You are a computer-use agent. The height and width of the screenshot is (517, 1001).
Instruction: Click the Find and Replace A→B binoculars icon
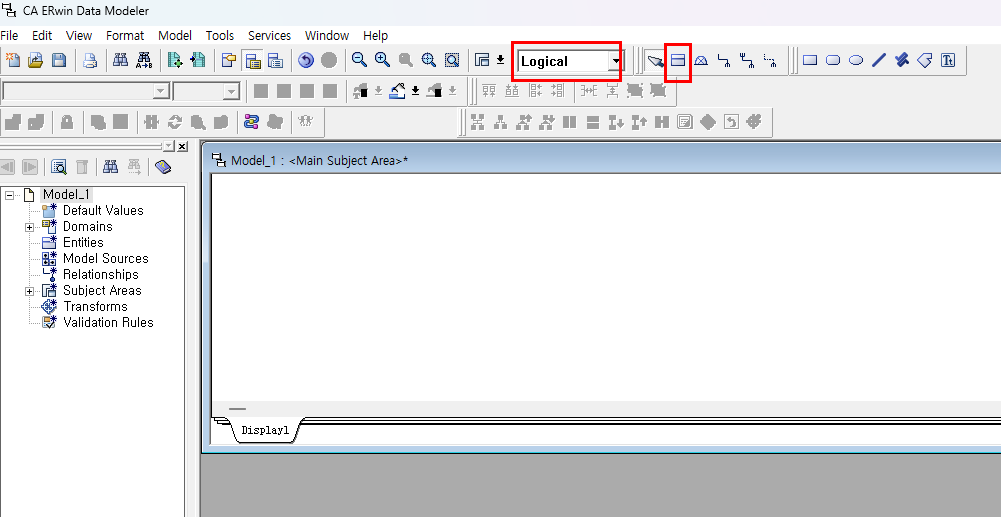click(x=144, y=61)
